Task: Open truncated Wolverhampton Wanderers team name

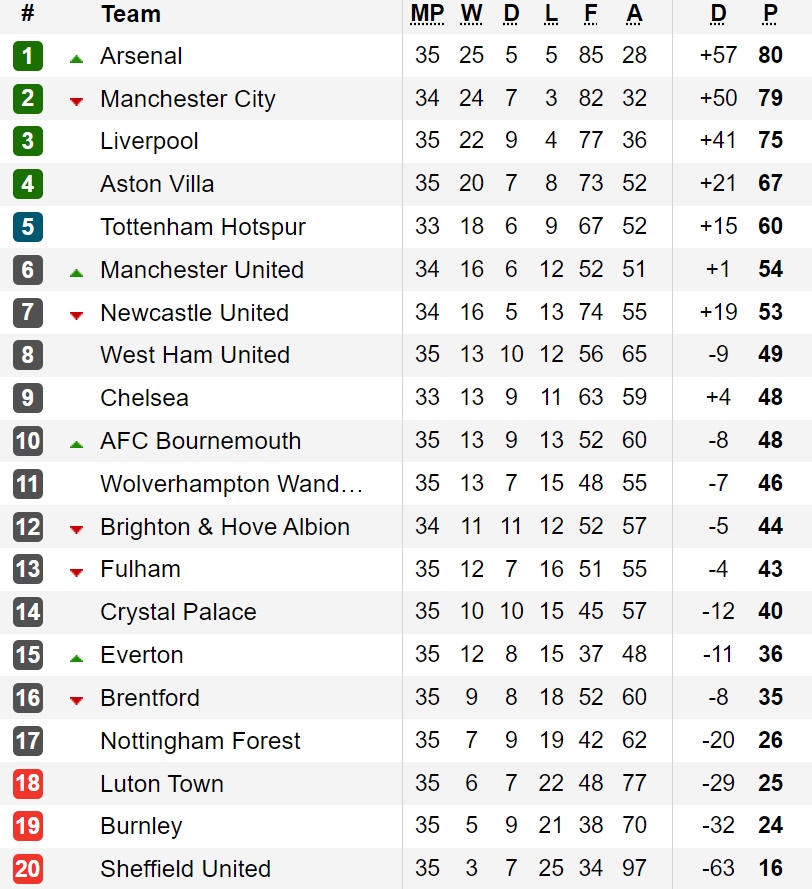Action: click(231, 484)
